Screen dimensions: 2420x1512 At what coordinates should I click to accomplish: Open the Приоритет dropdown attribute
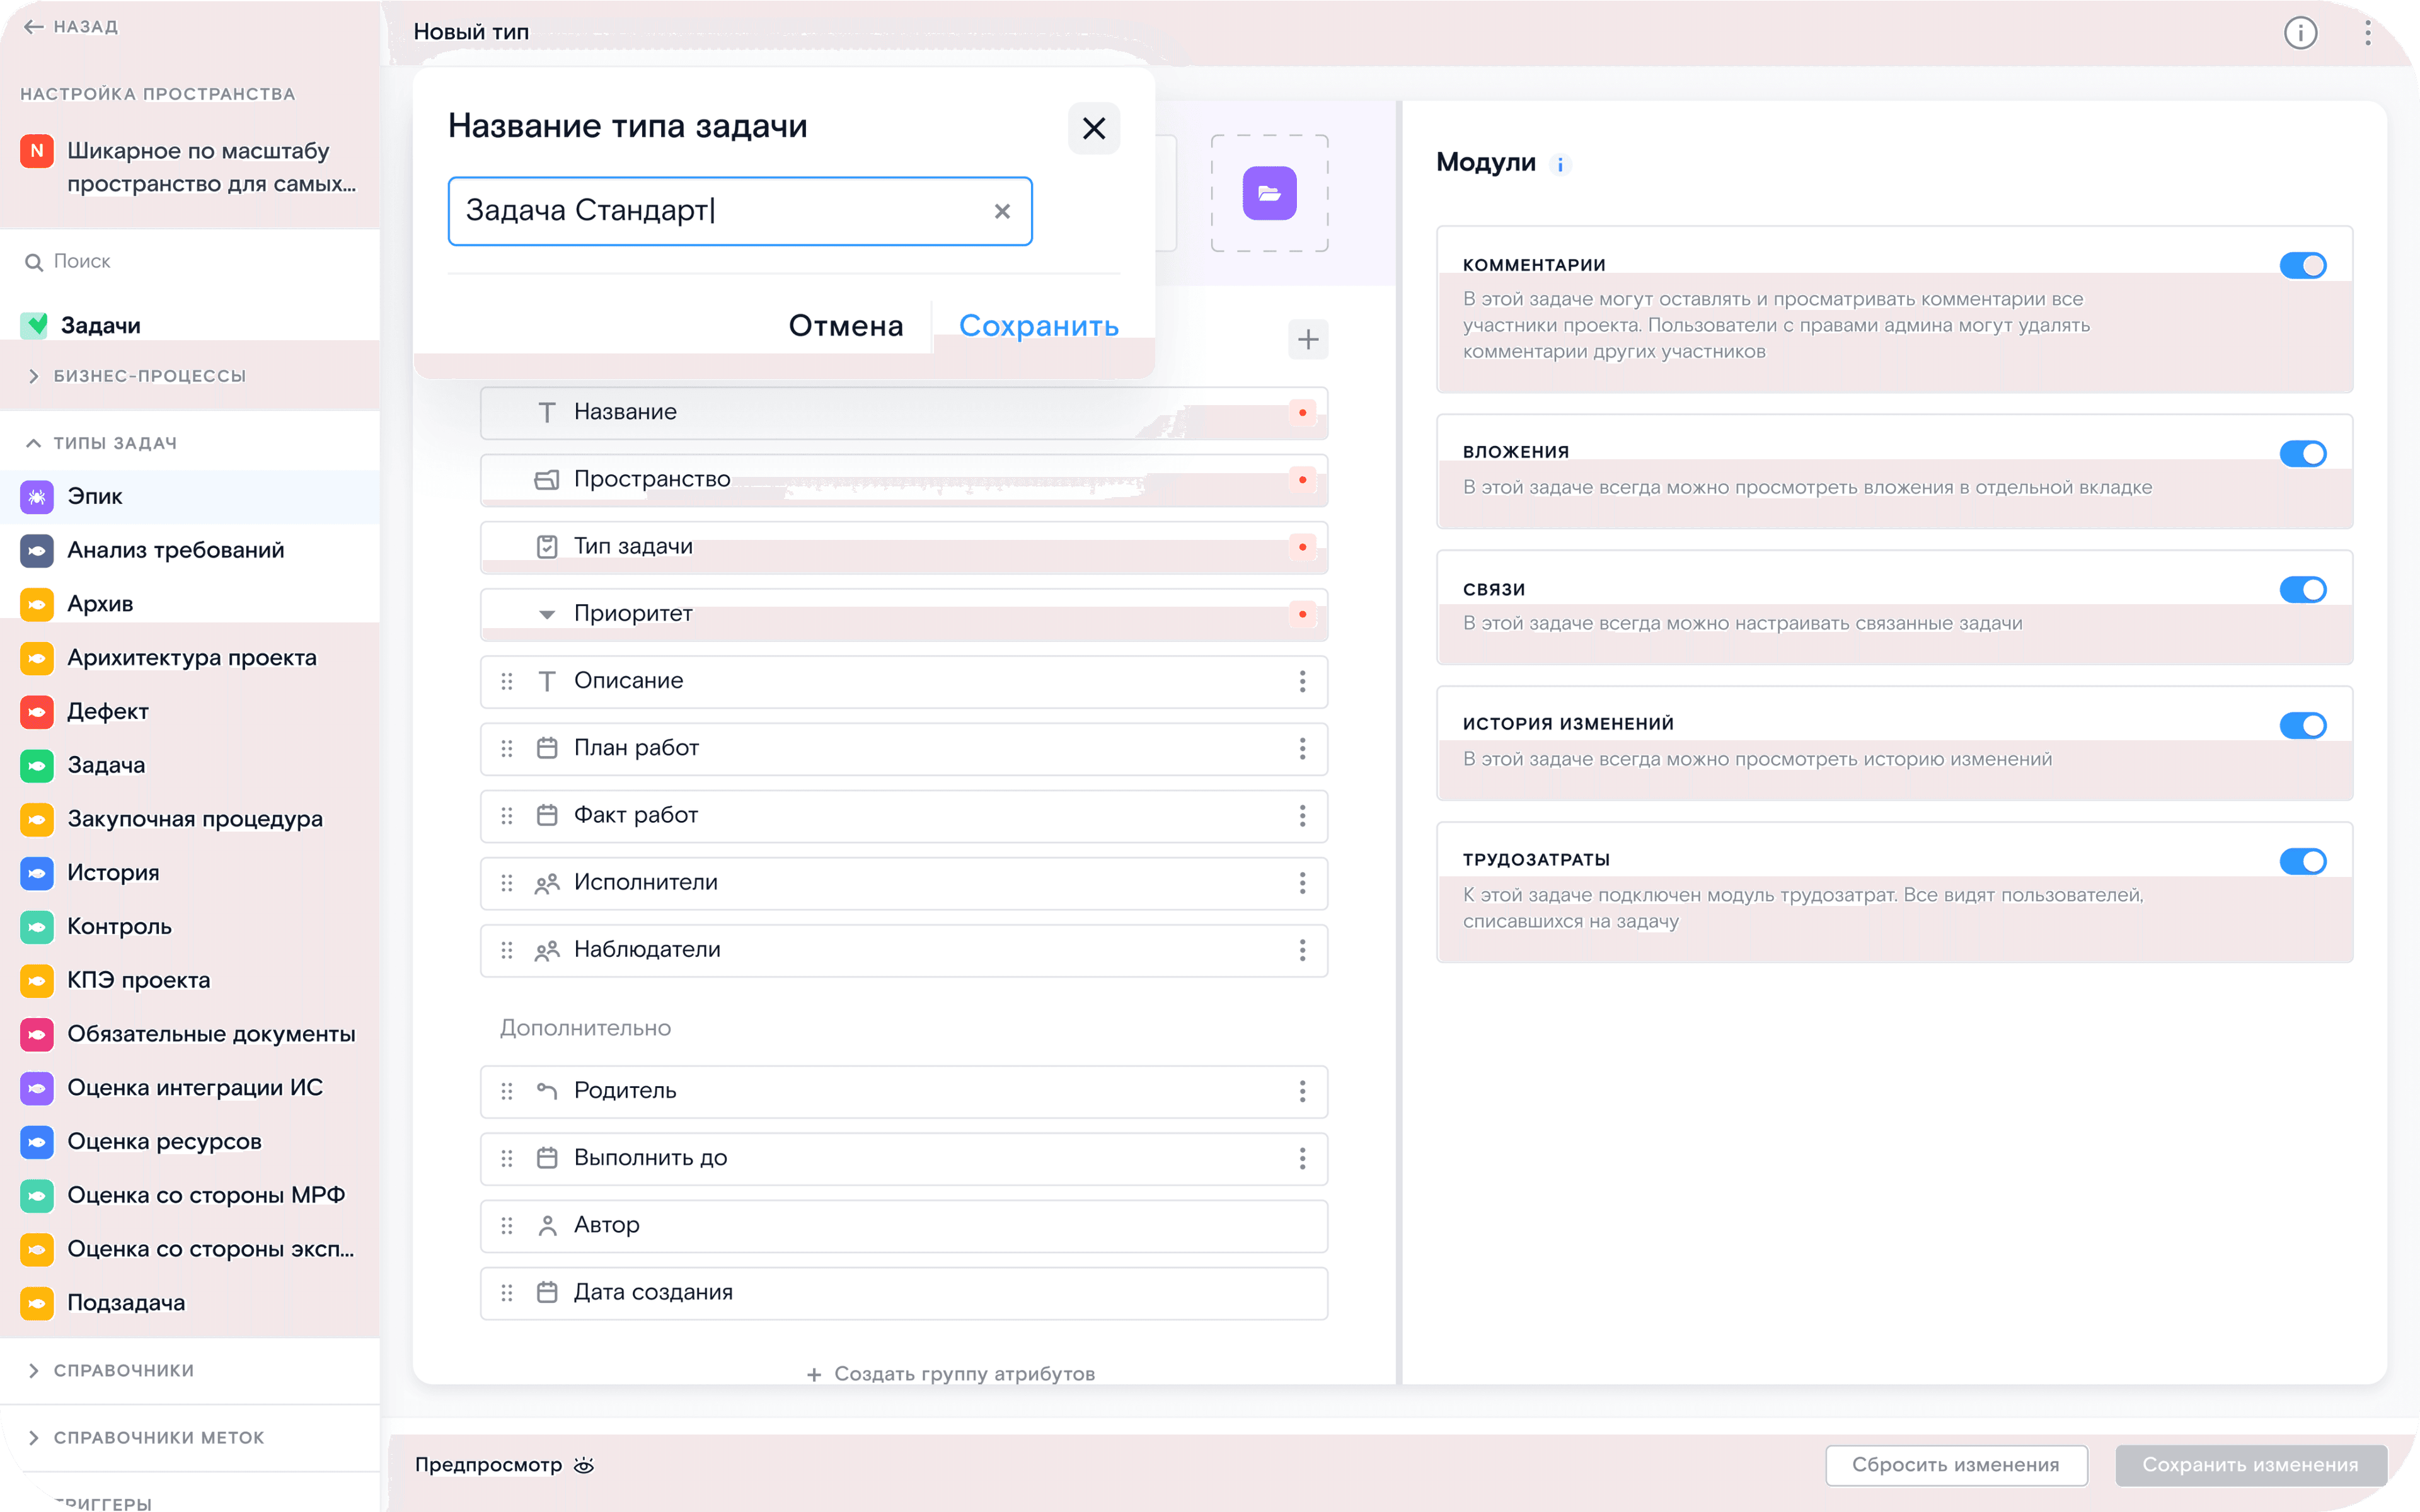pos(903,614)
